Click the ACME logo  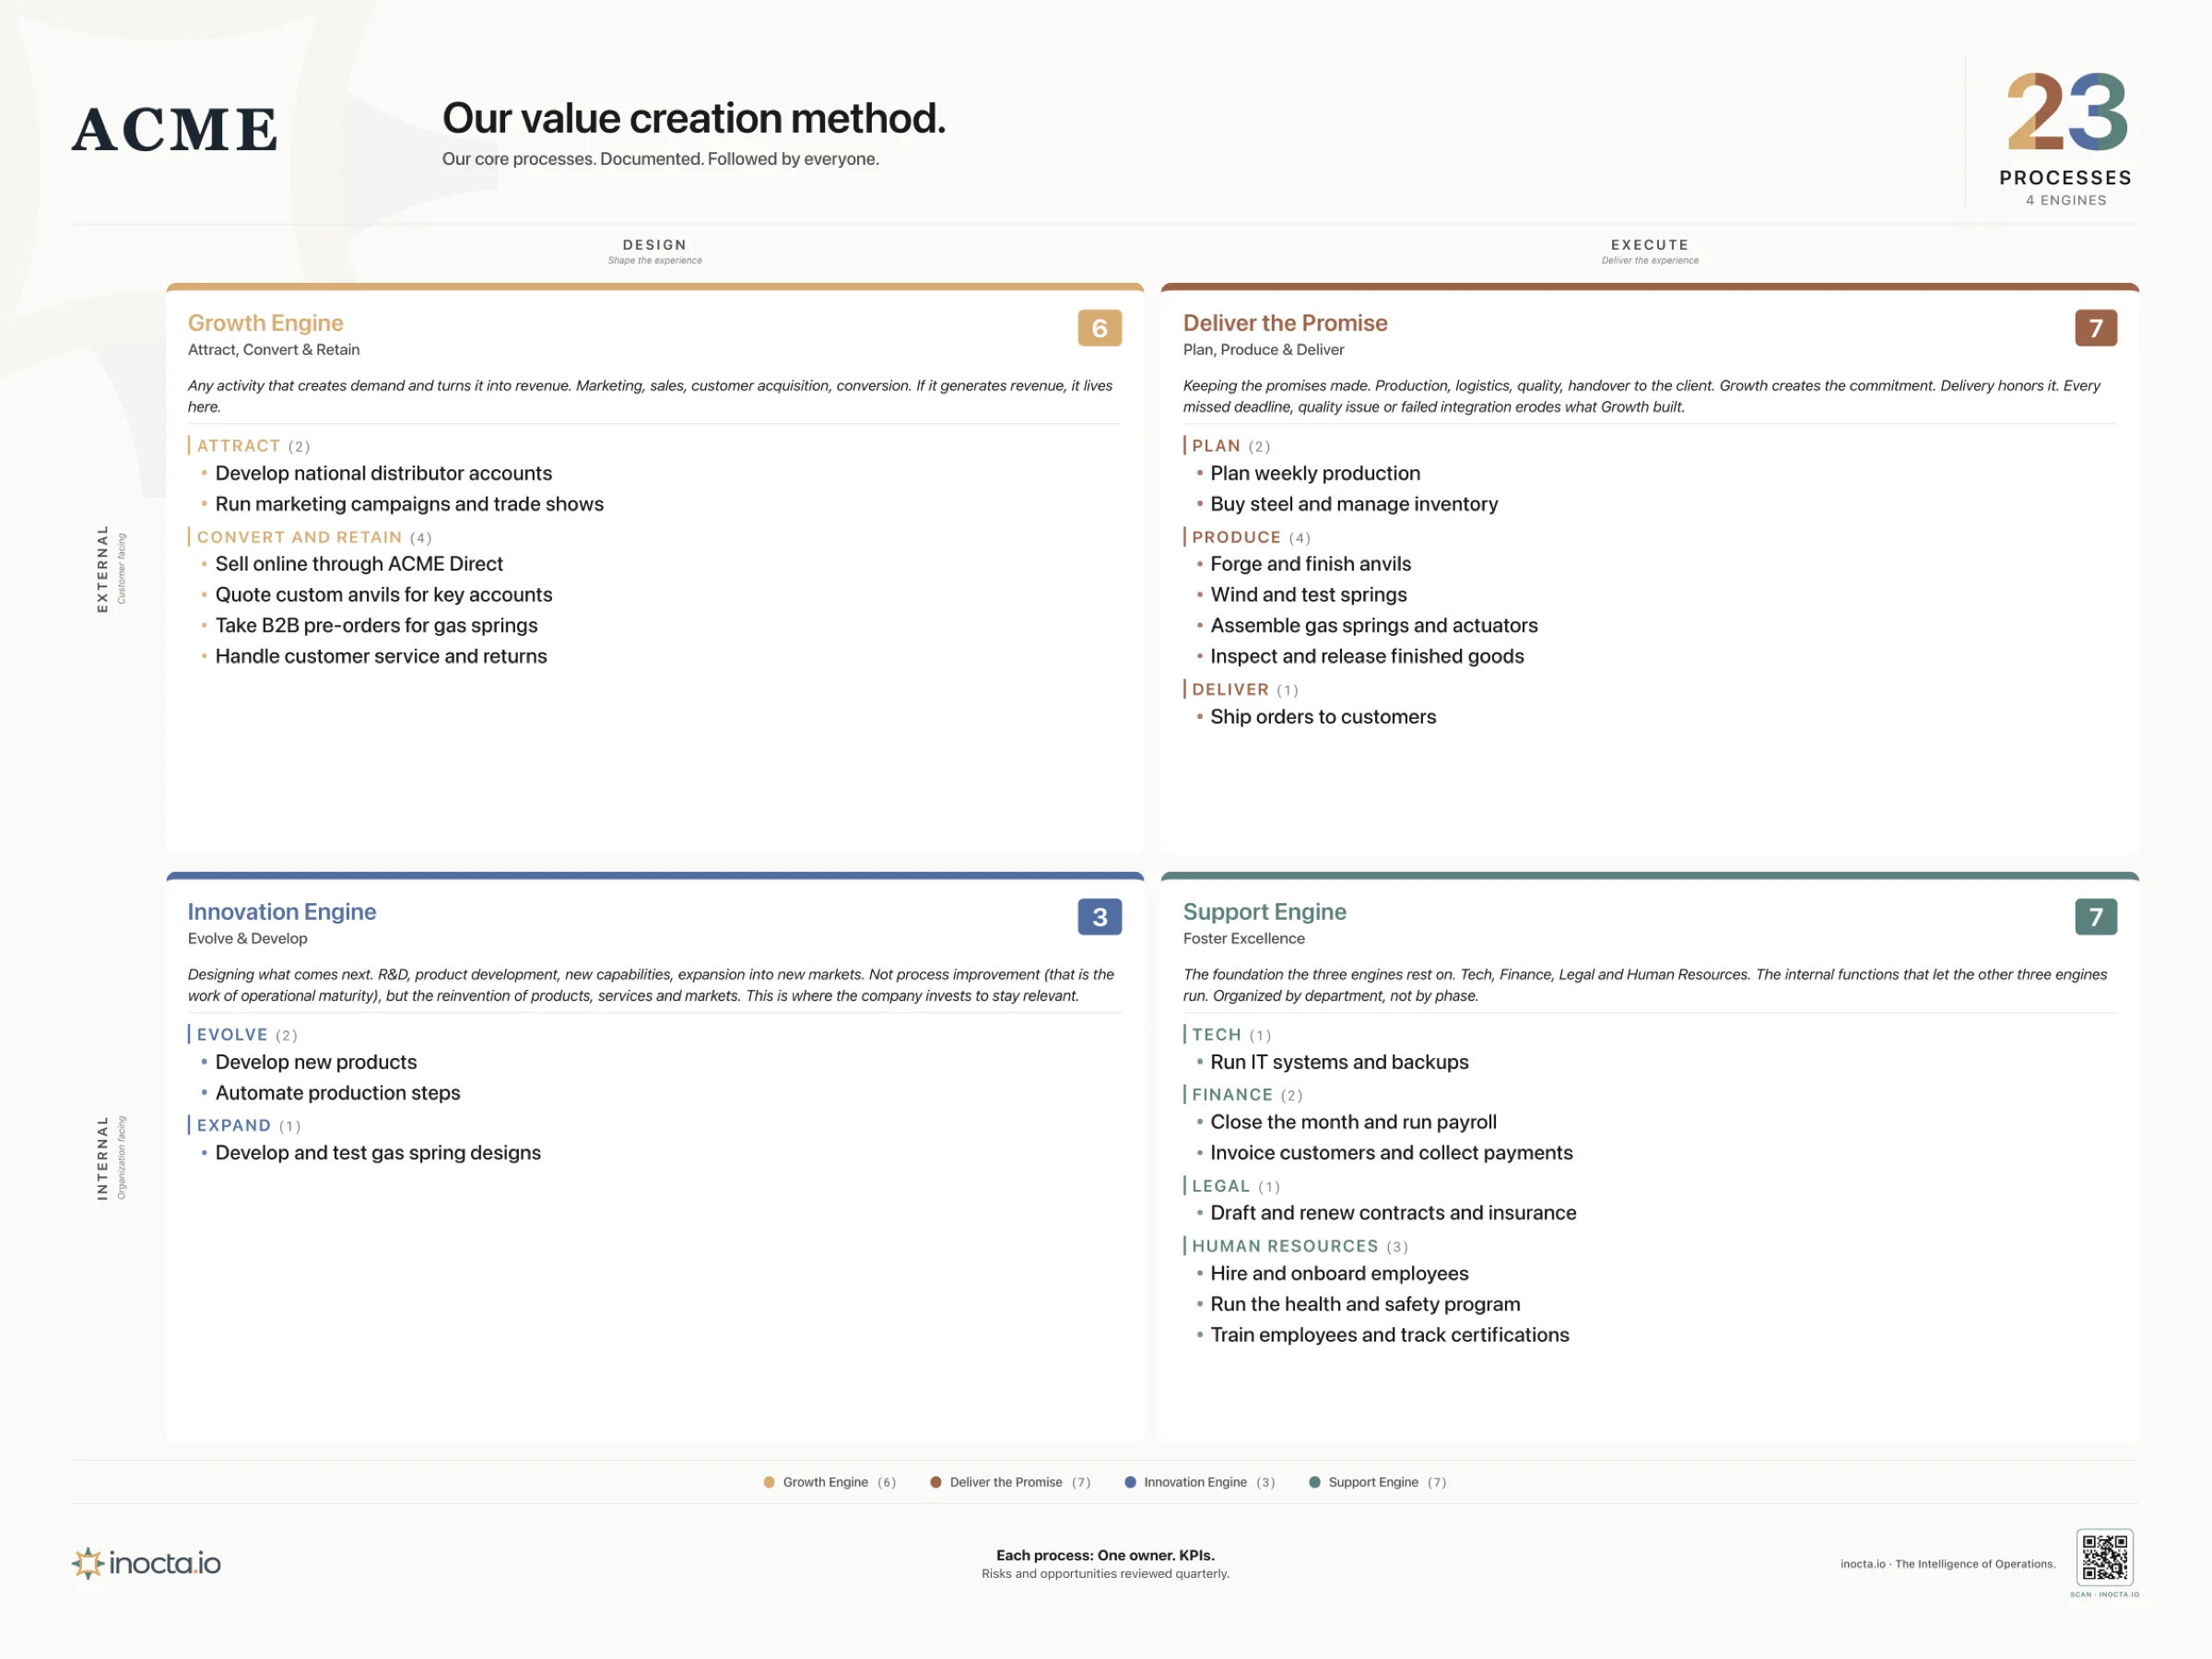coord(175,130)
